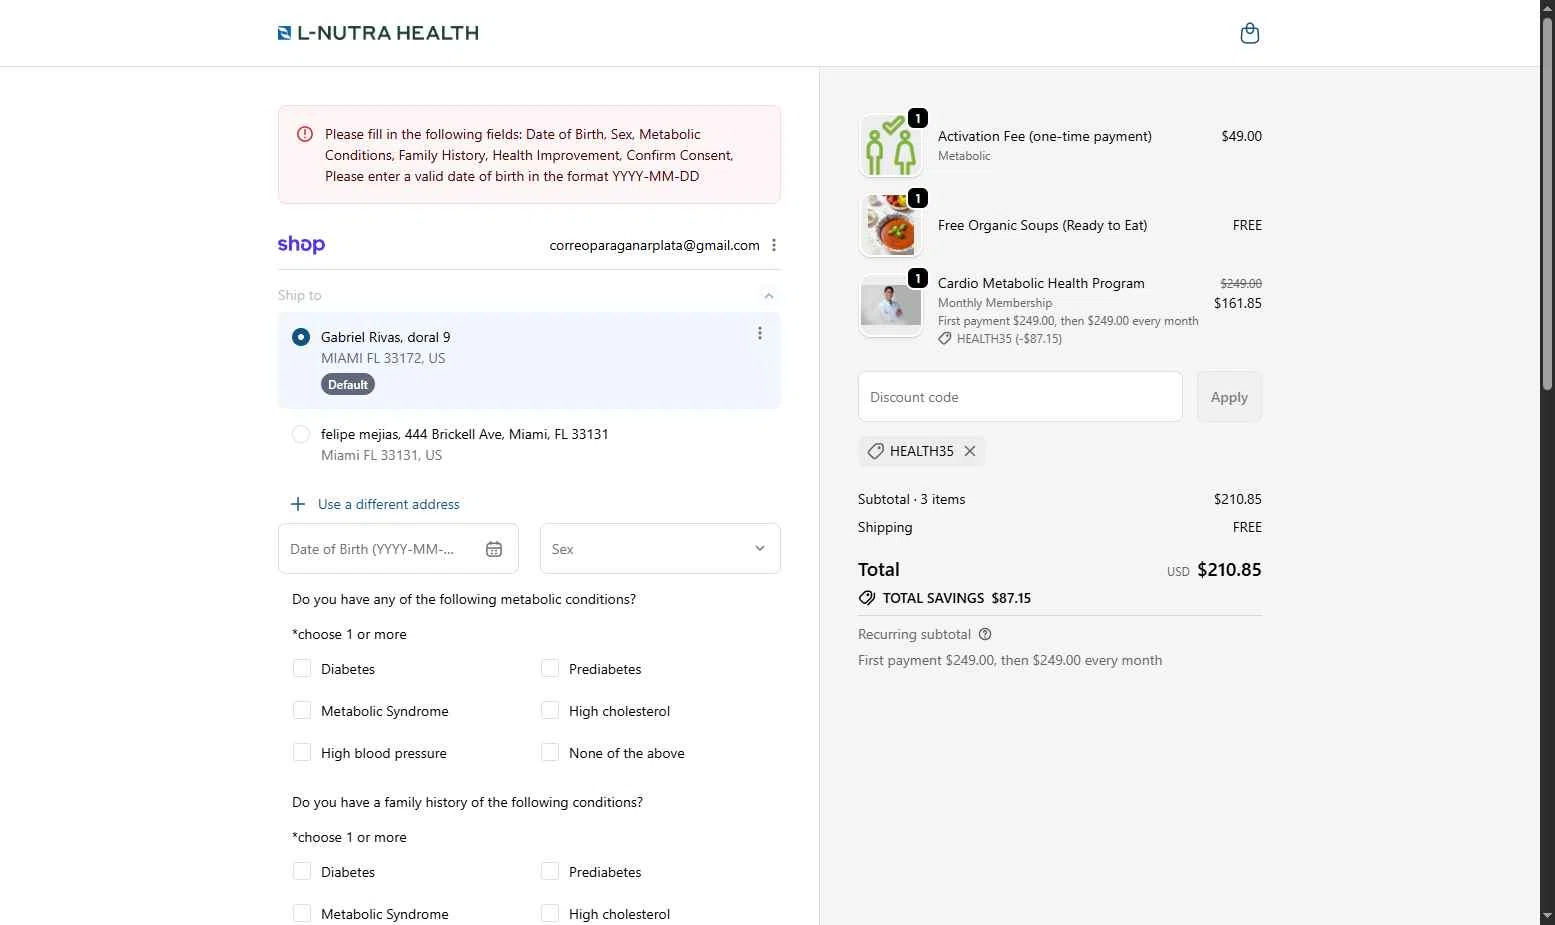Click the email correoparaganarplata@gmail.com

[x=654, y=245]
